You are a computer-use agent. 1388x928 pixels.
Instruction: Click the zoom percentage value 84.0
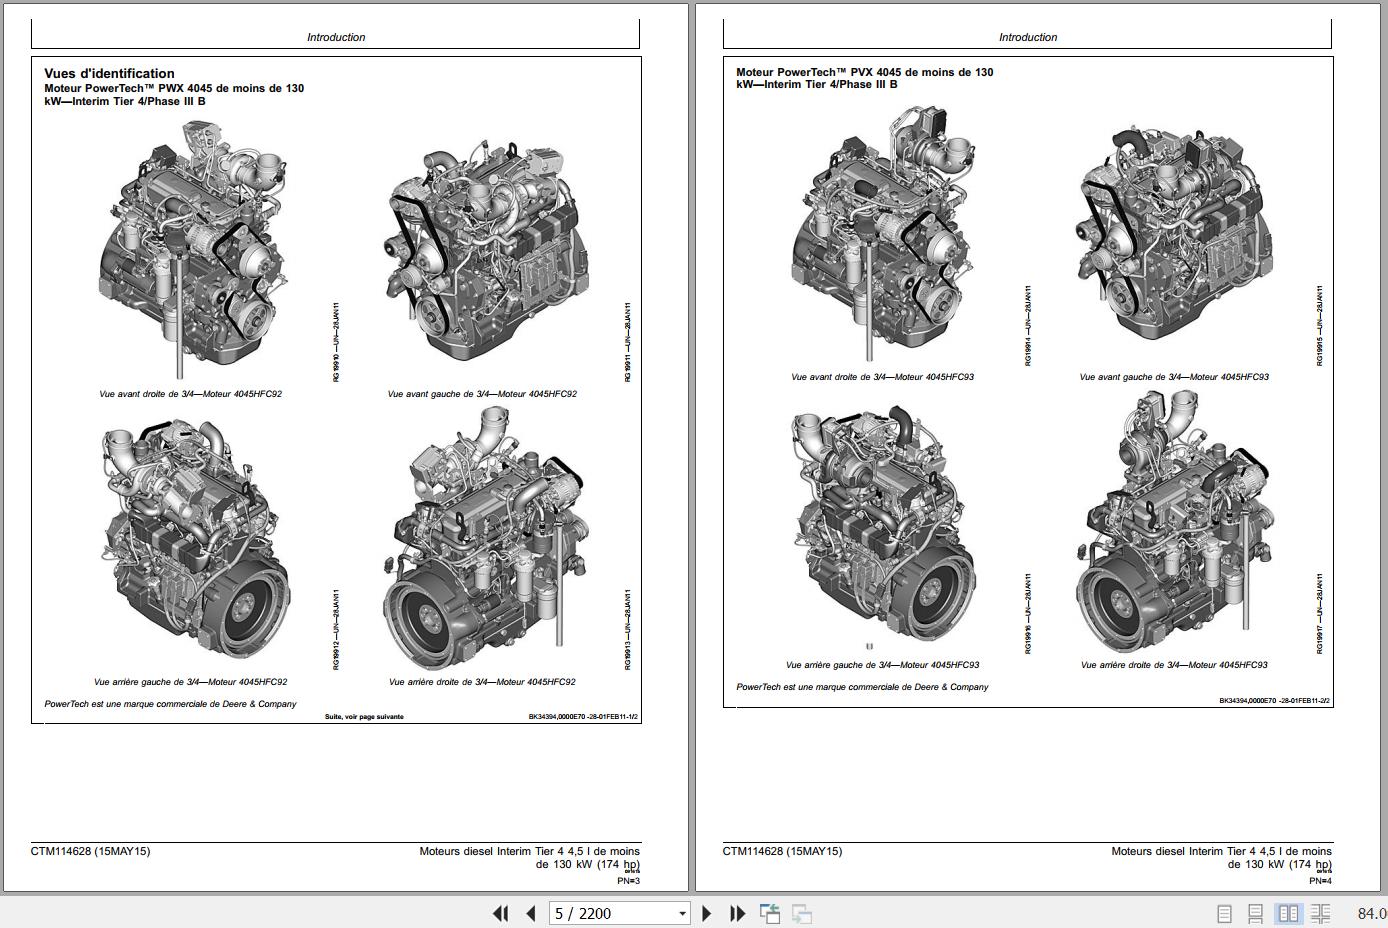click(x=1372, y=914)
